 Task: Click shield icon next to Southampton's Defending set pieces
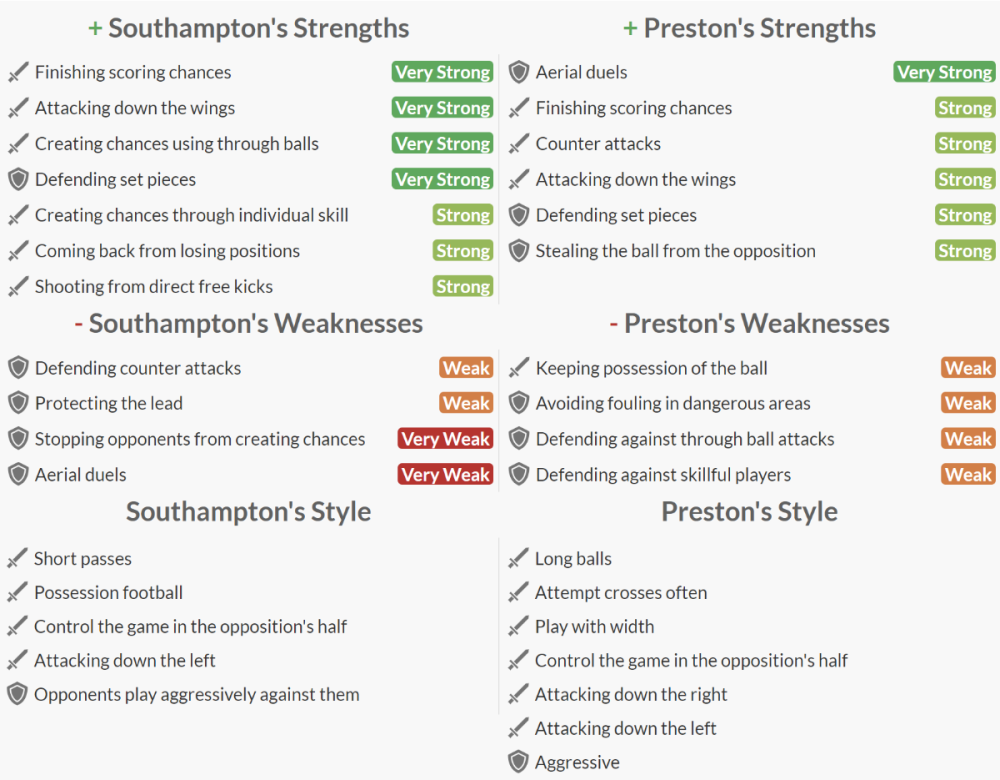18,180
